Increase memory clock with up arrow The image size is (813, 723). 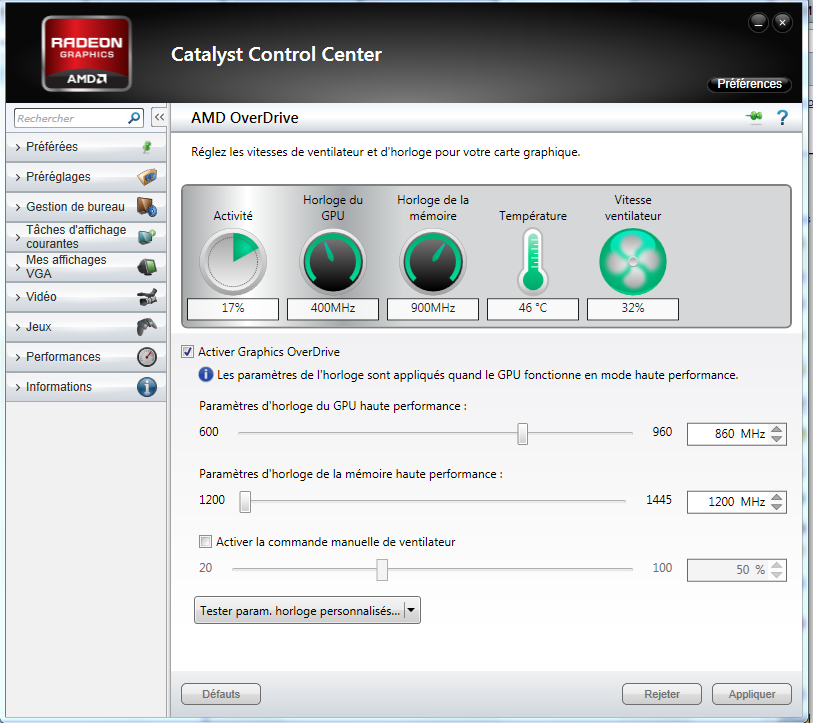coord(777,497)
